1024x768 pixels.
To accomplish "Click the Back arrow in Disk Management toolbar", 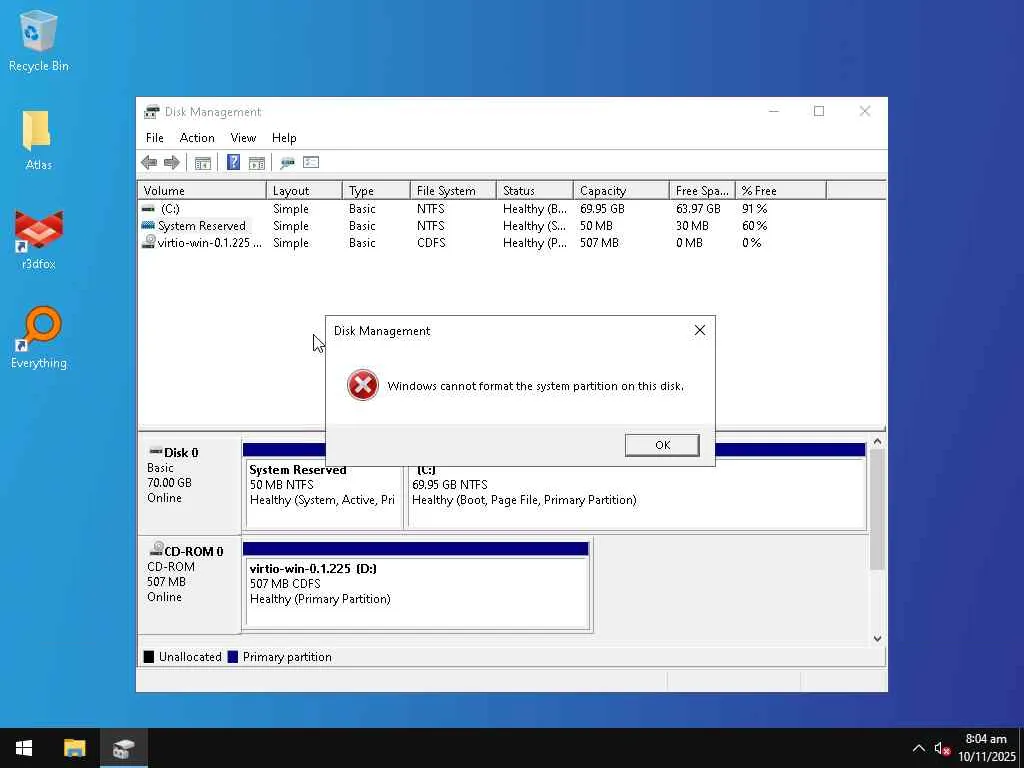I will click(x=149, y=163).
